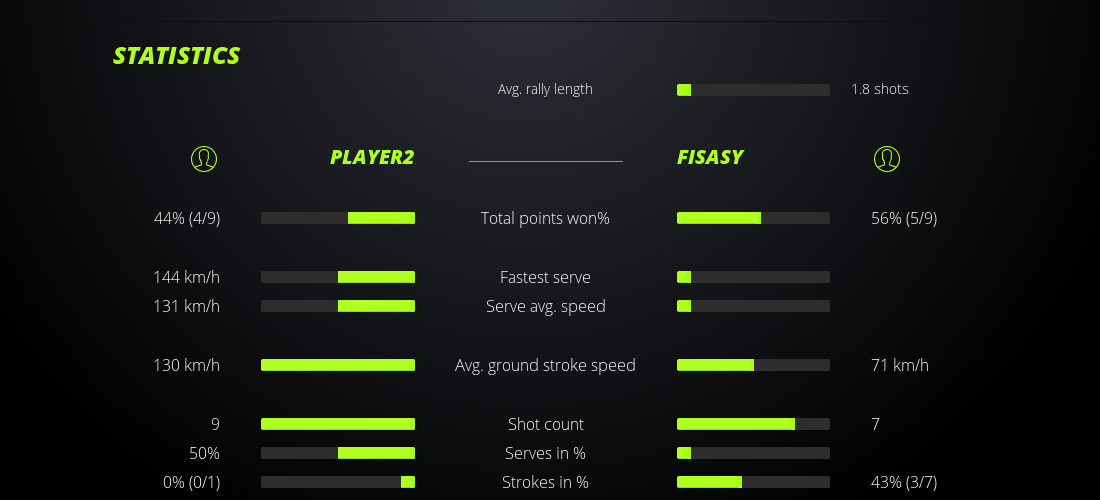Select the Fastest serve label

[x=545, y=277]
